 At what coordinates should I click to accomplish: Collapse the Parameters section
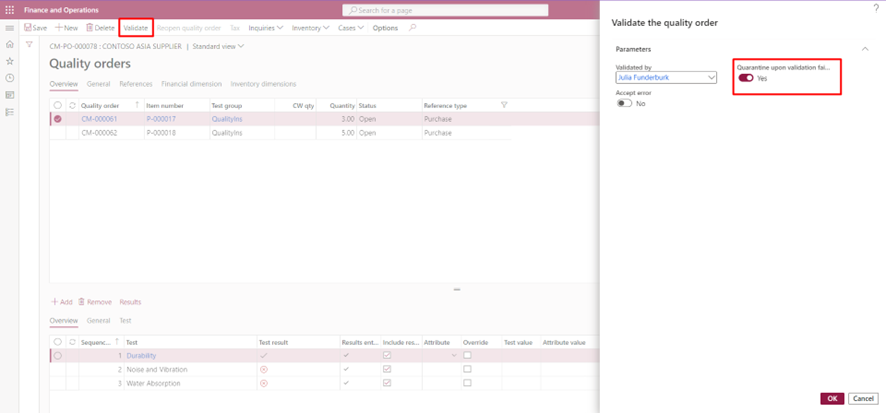865,49
